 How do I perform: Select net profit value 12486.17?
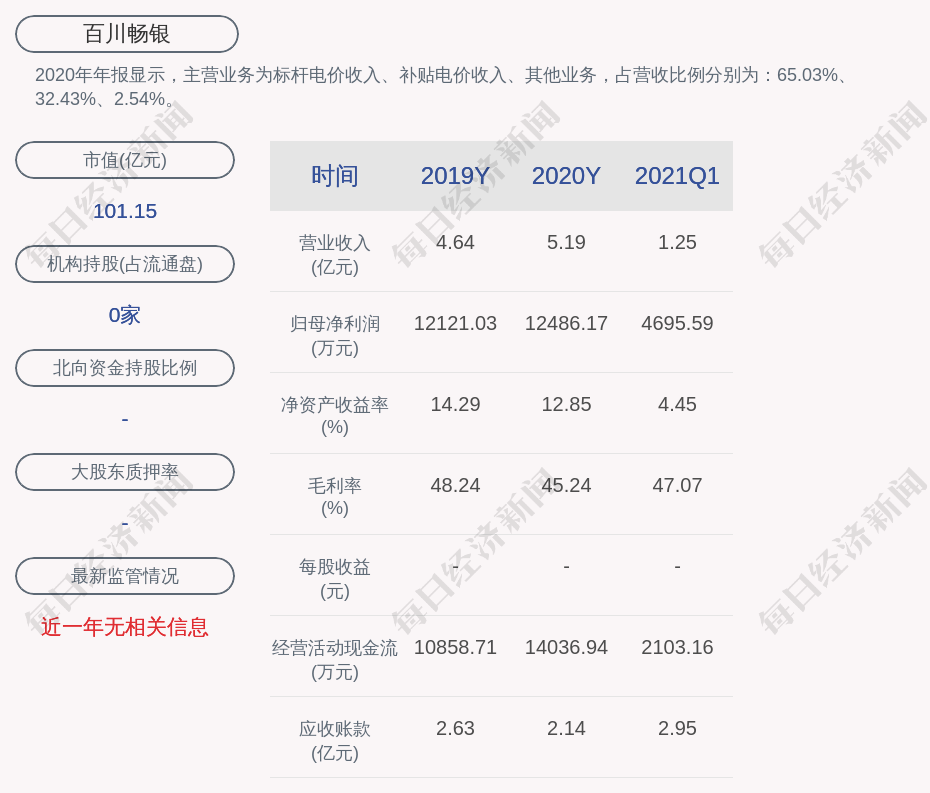(566, 323)
